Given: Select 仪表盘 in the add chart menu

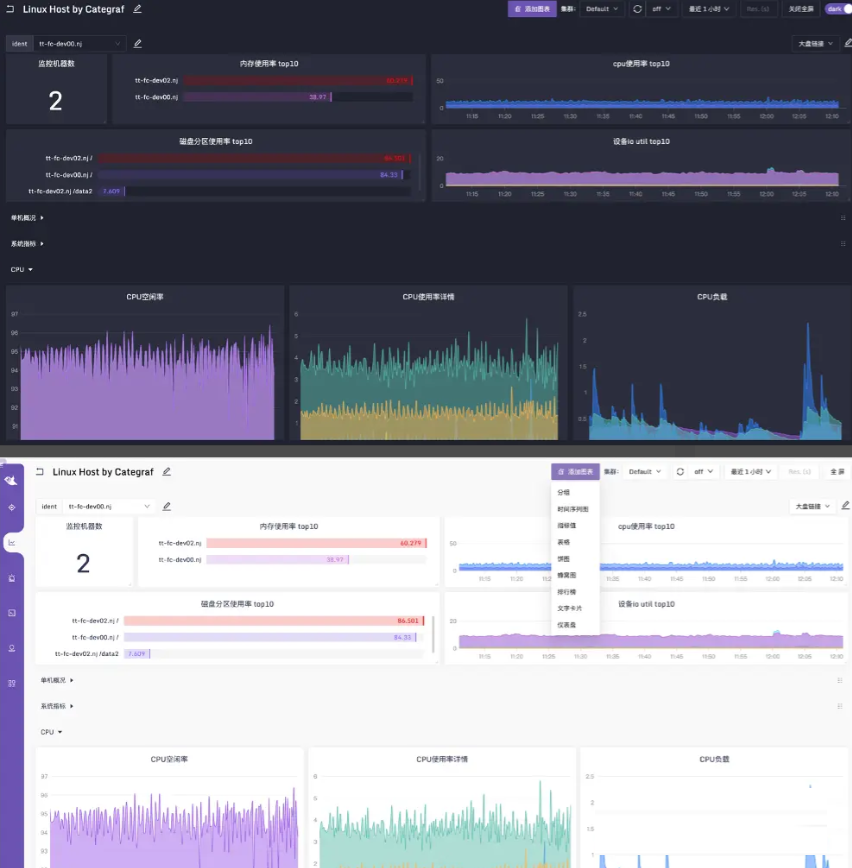Looking at the screenshot, I should tap(566, 625).
